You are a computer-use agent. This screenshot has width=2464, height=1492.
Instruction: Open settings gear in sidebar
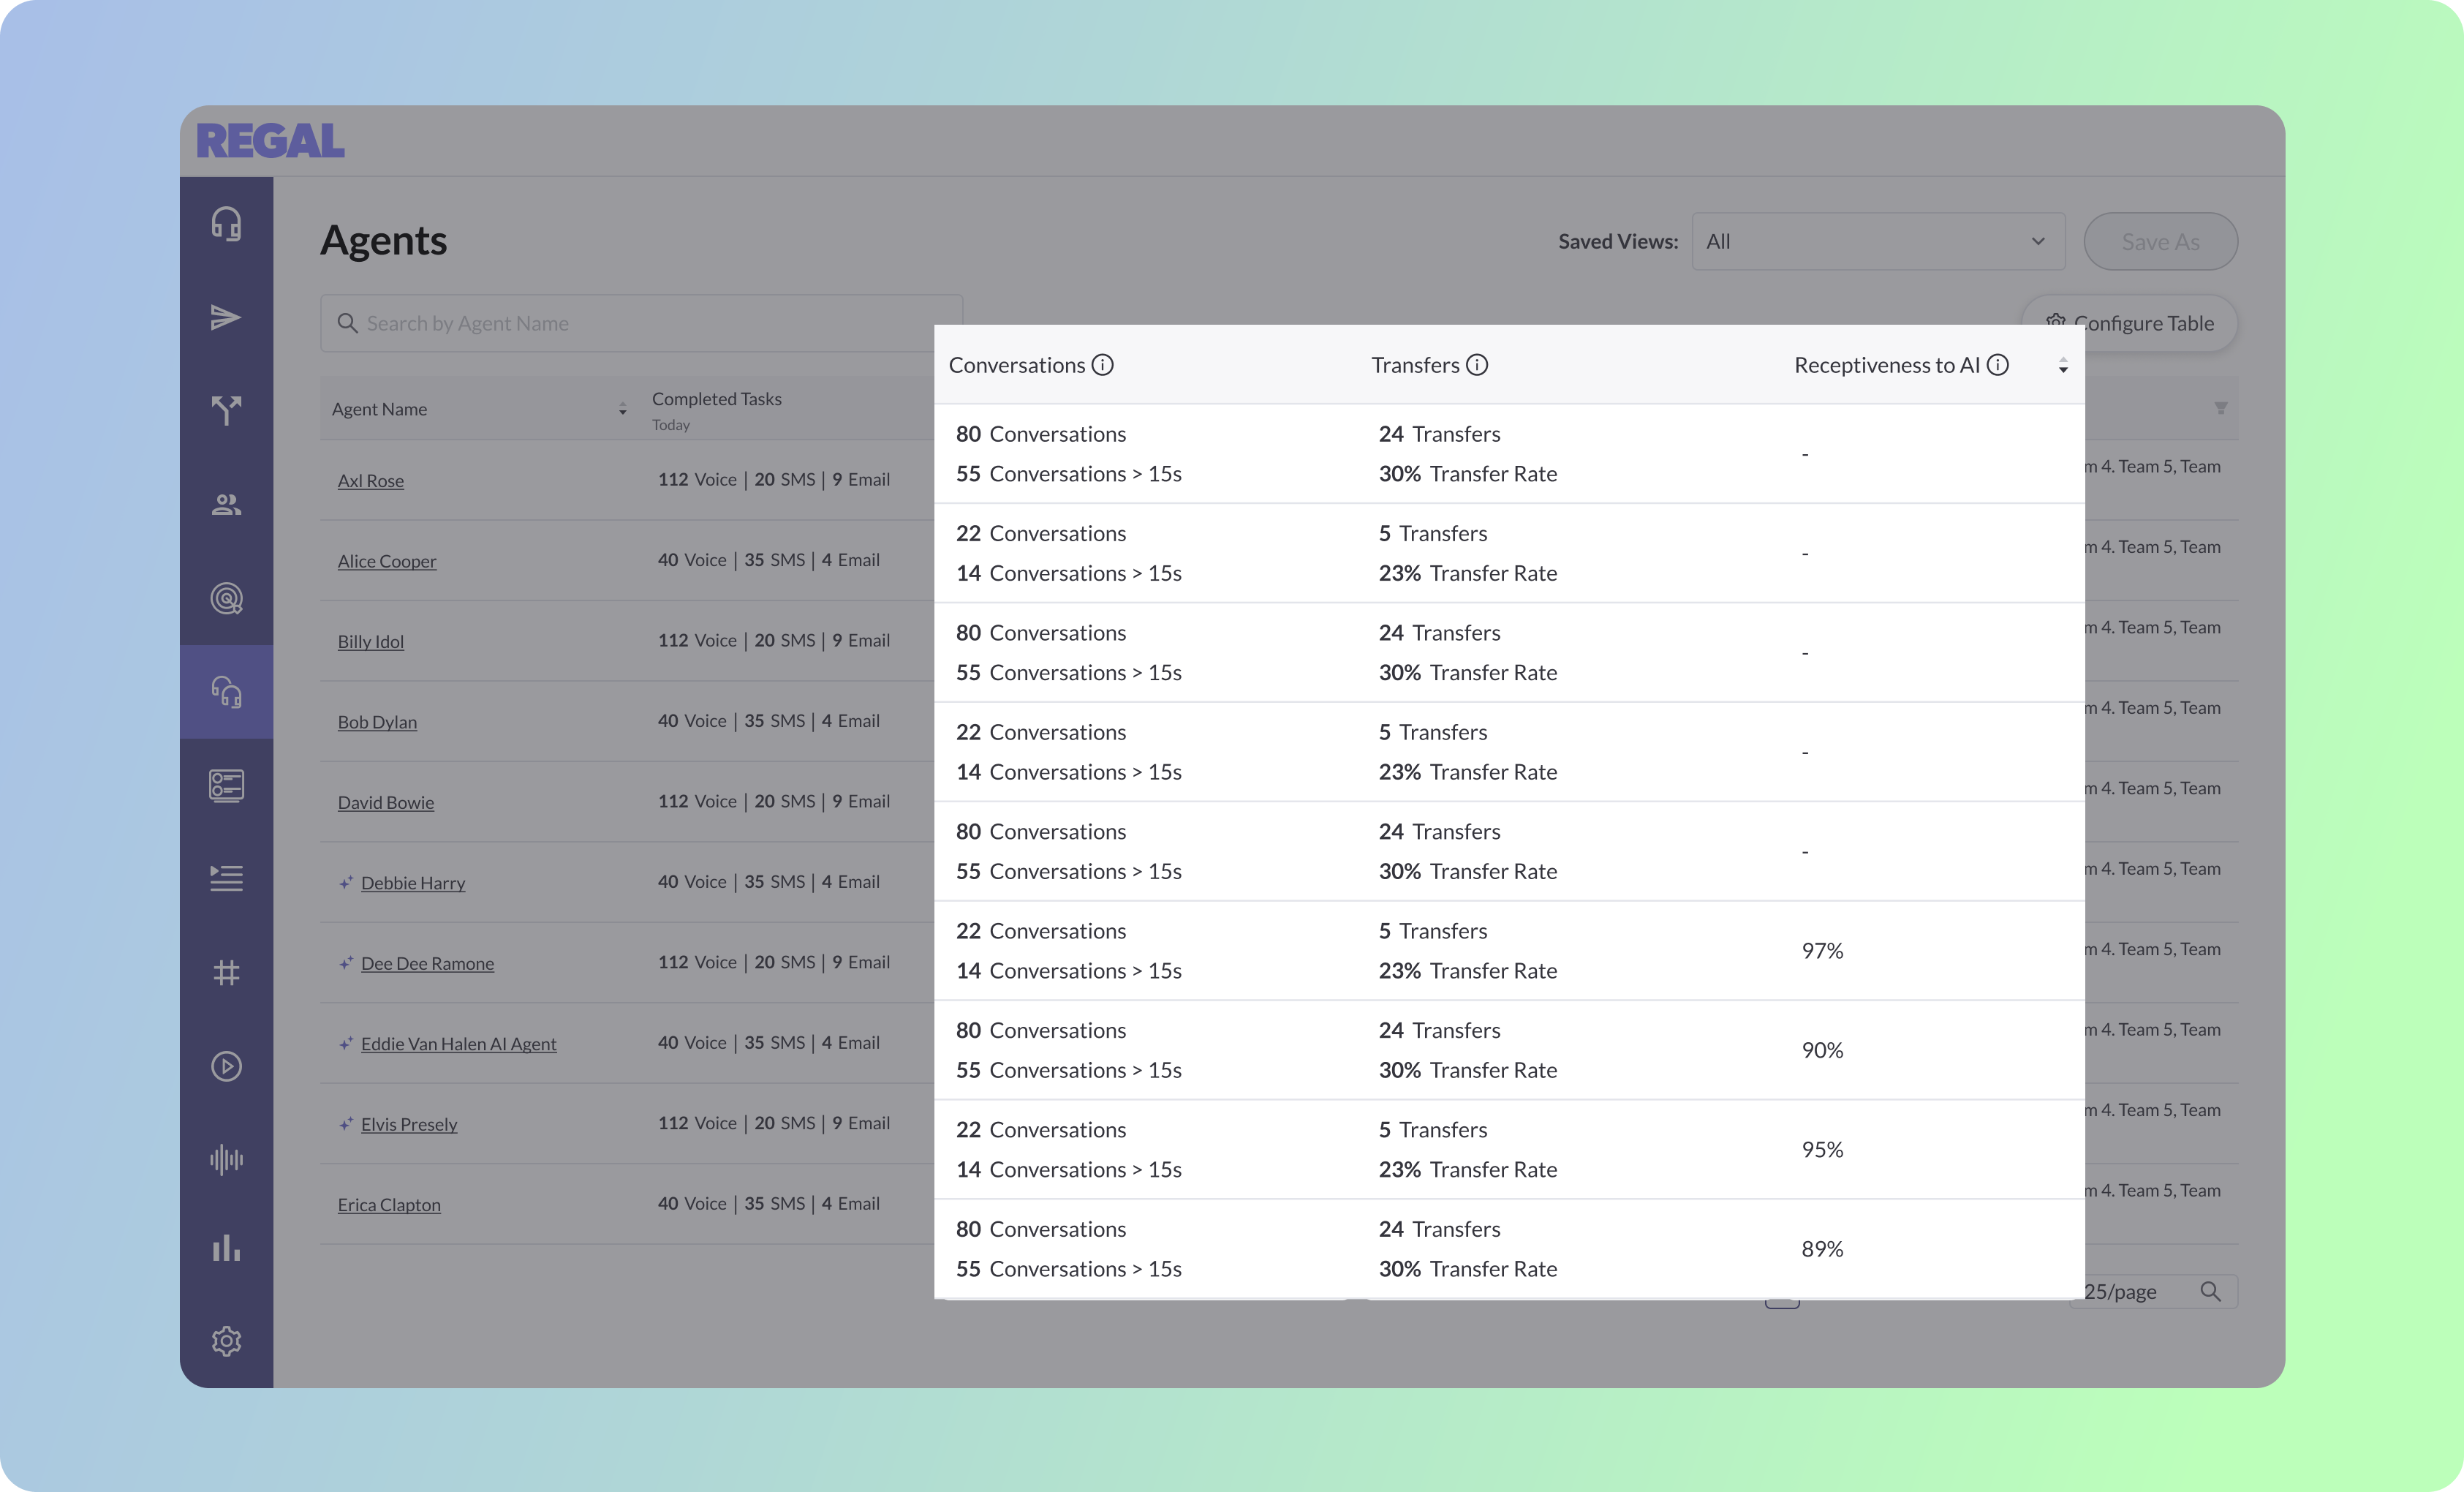(x=226, y=1341)
